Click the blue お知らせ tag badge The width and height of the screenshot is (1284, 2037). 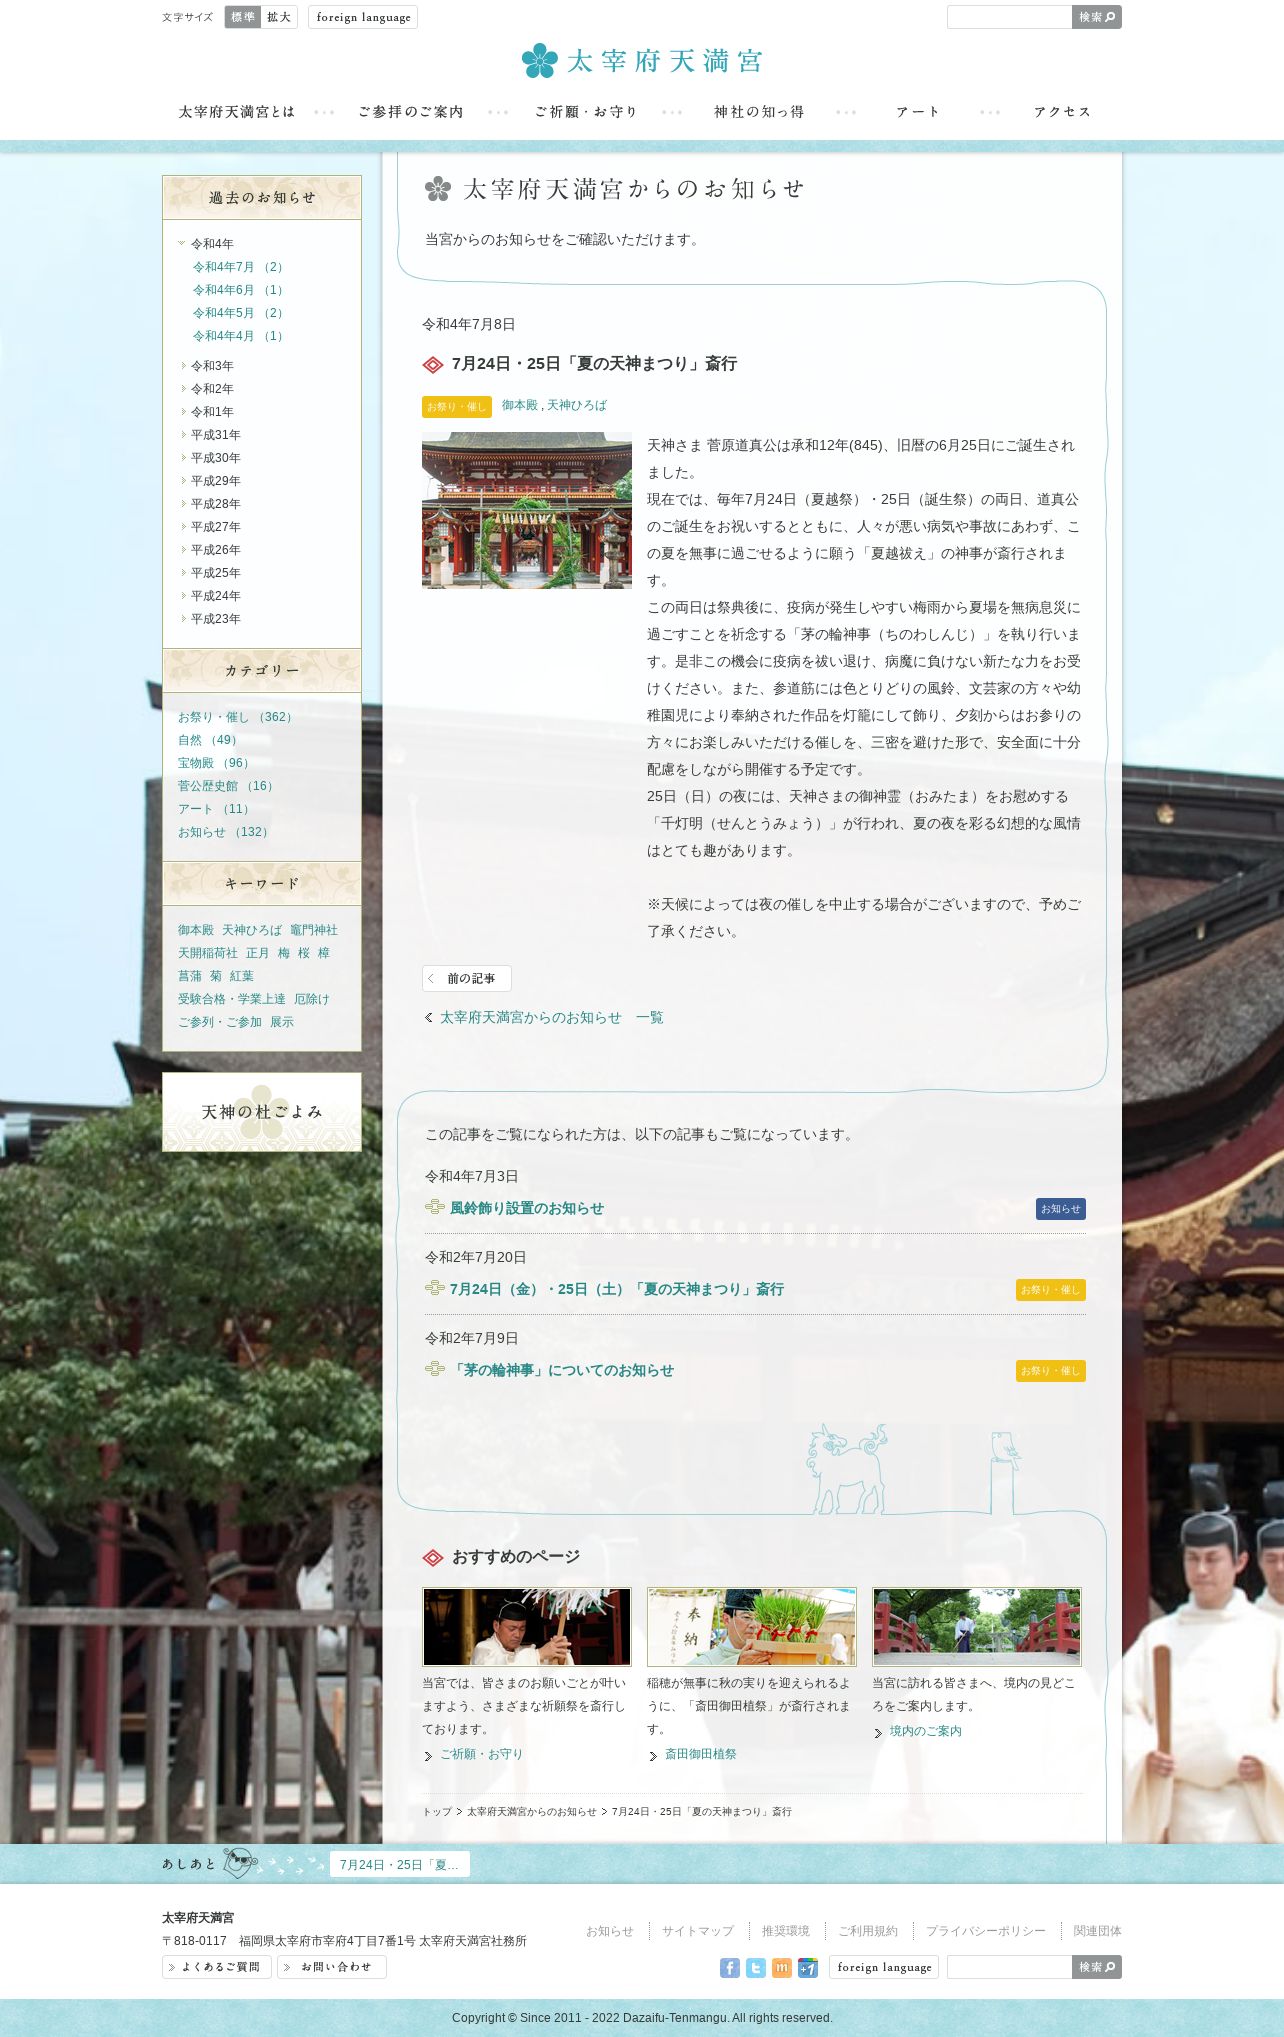pos(1061,1209)
